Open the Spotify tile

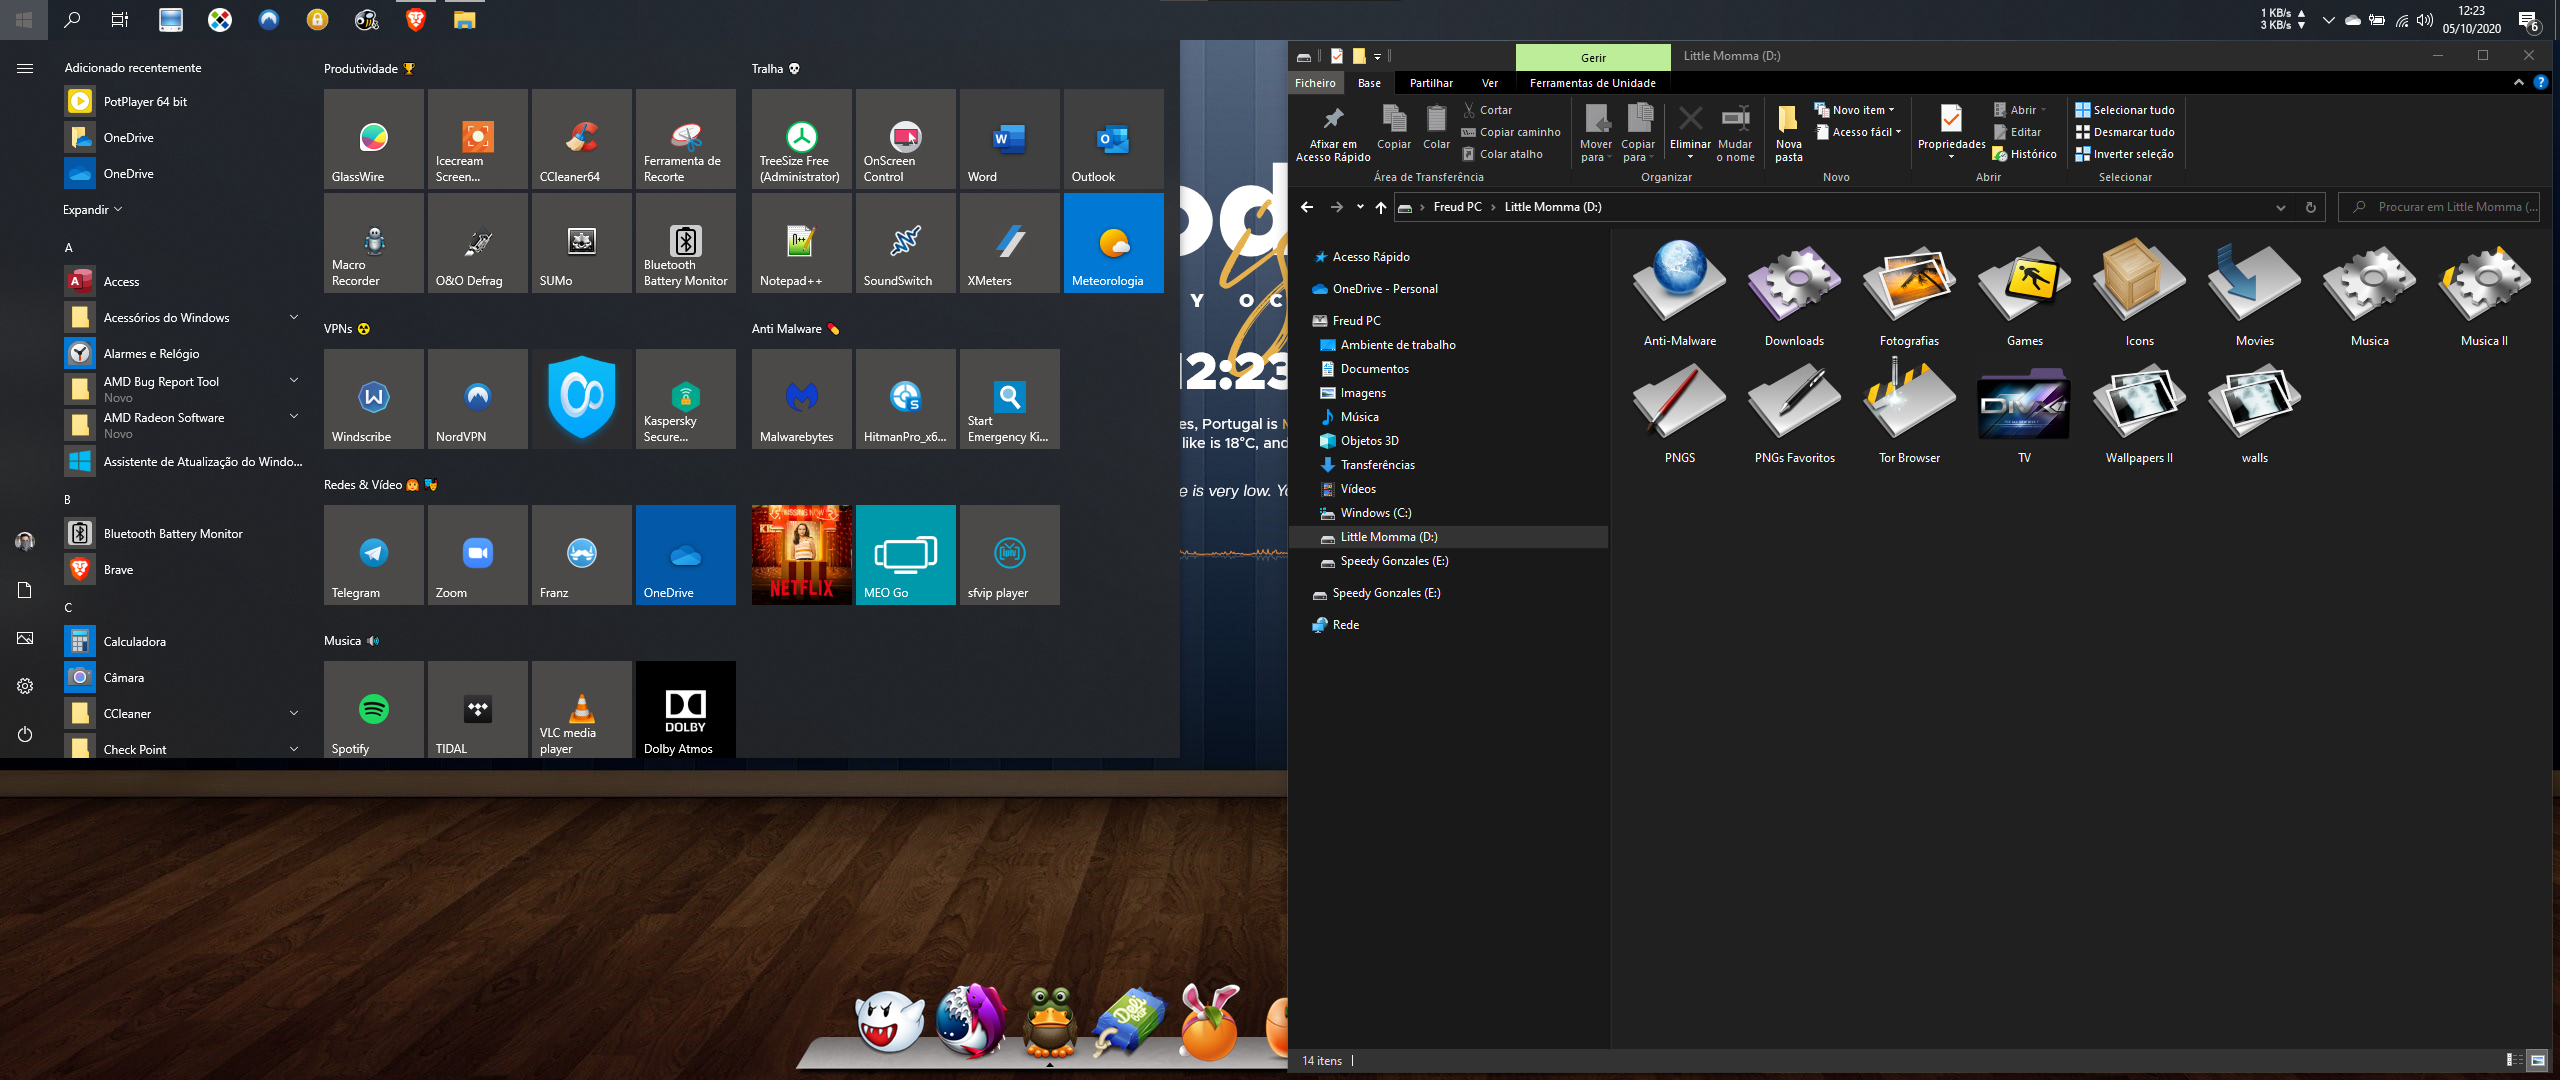pos(374,709)
